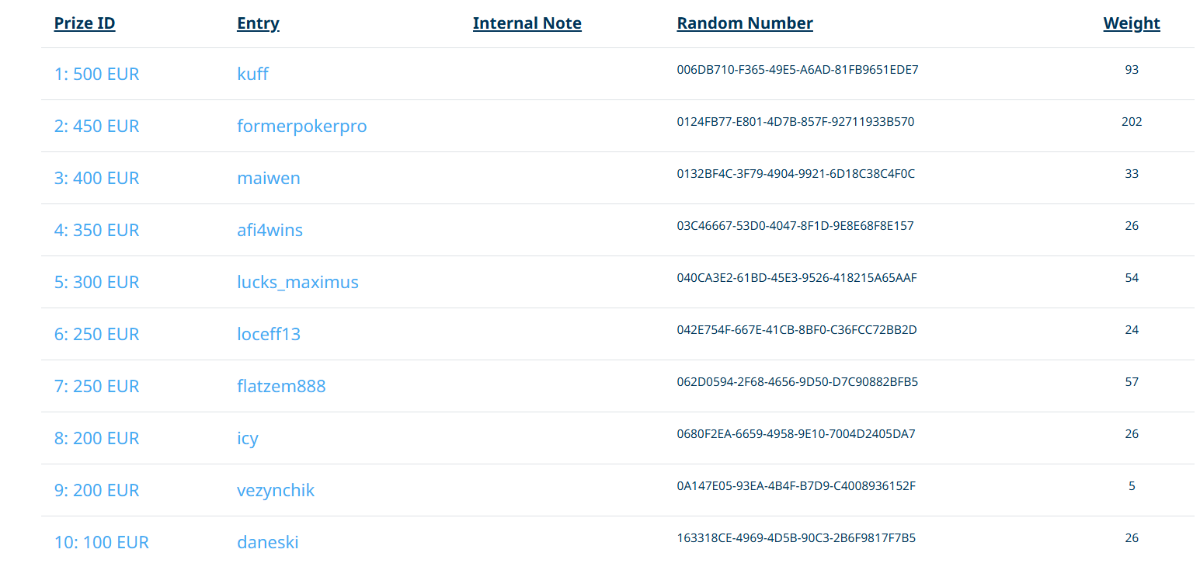Open the afi4wins entry link

click(270, 230)
